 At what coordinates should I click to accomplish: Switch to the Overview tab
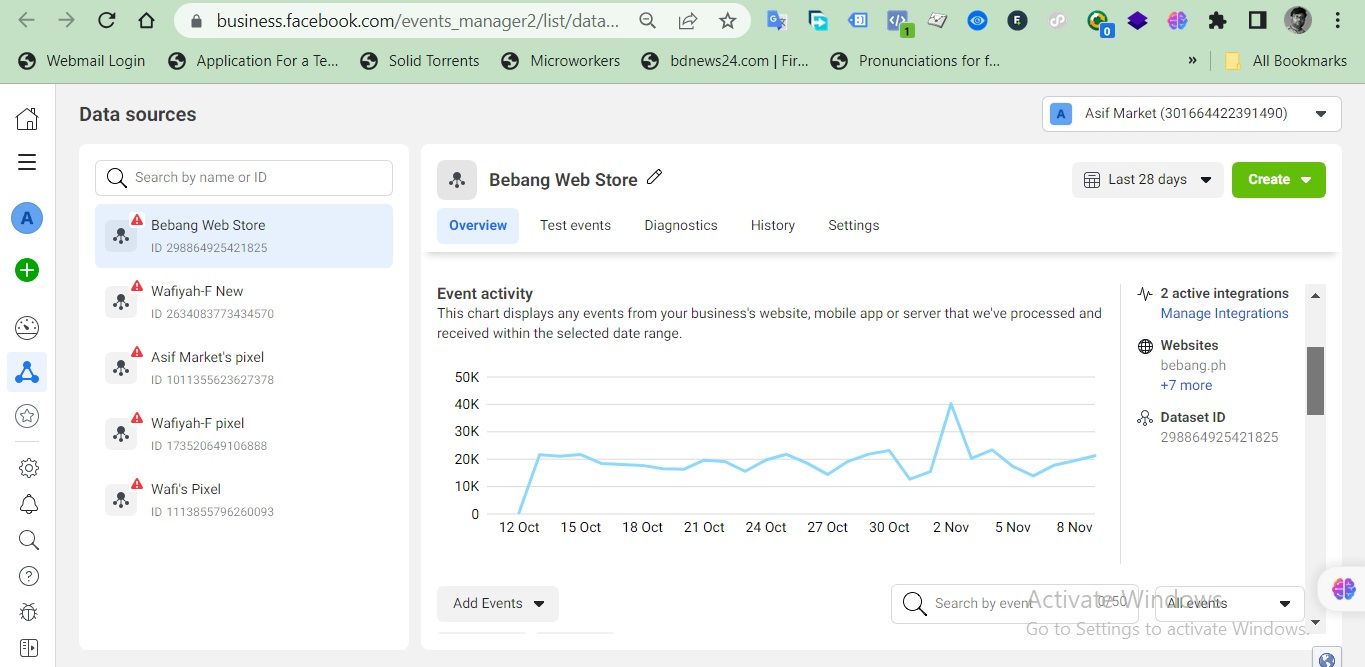478,225
